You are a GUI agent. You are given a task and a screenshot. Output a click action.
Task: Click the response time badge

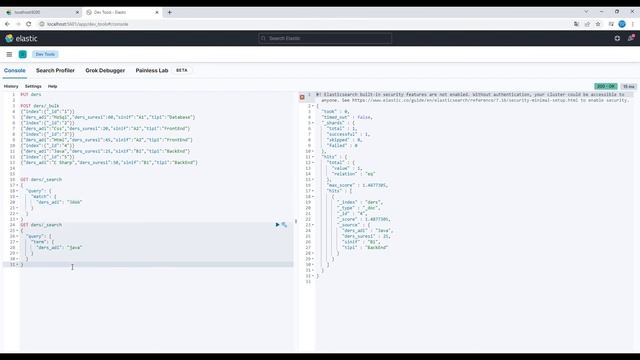[x=629, y=87]
